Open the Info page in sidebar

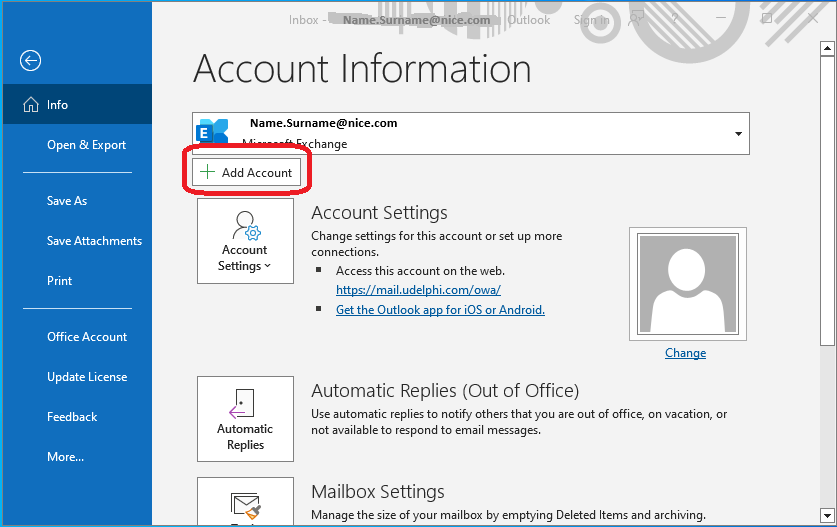(x=77, y=105)
